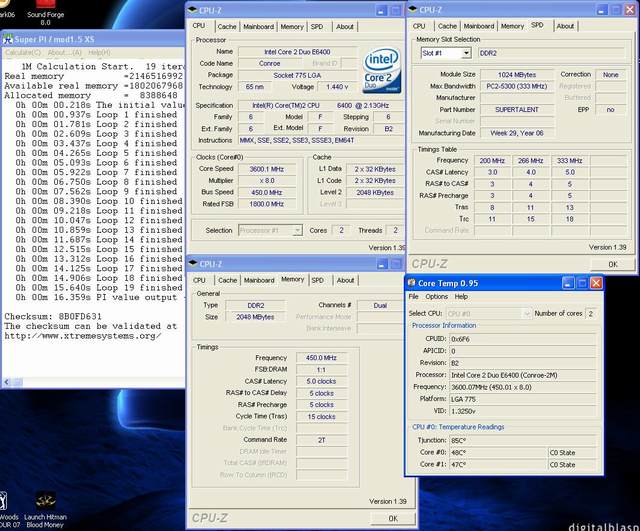This screenshot has height=531, width=640.
Task: Click Core Temp CPUID 0x6F6 field
Action: coord(522,339)
